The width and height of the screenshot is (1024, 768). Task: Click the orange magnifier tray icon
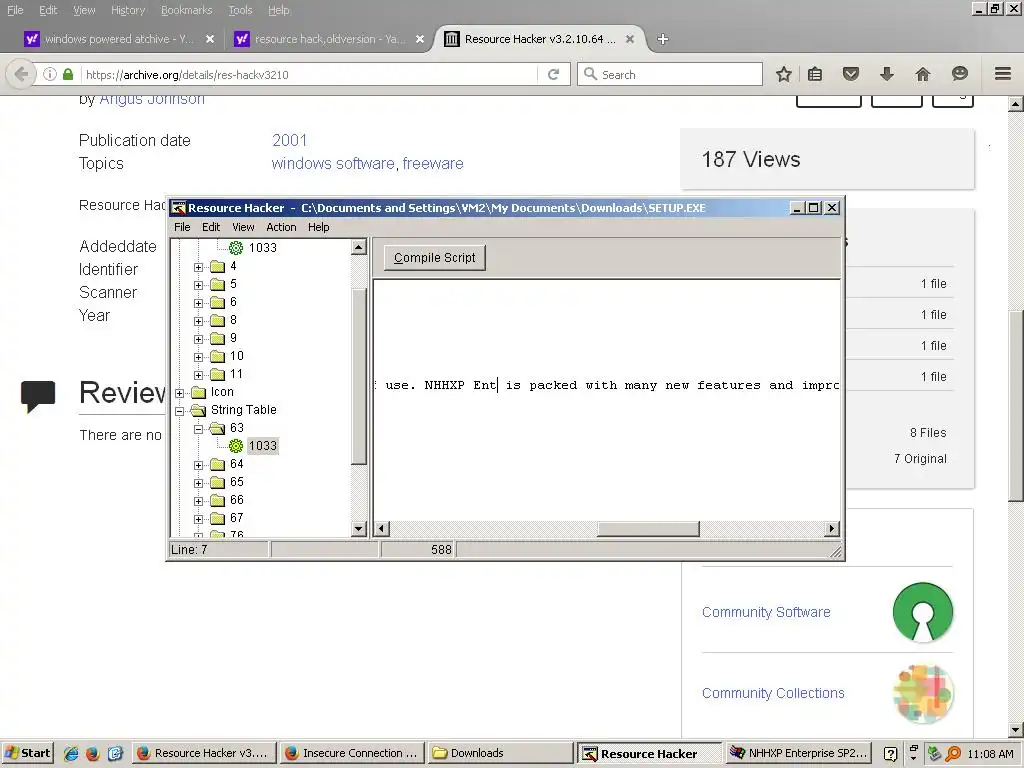(953, 754)
